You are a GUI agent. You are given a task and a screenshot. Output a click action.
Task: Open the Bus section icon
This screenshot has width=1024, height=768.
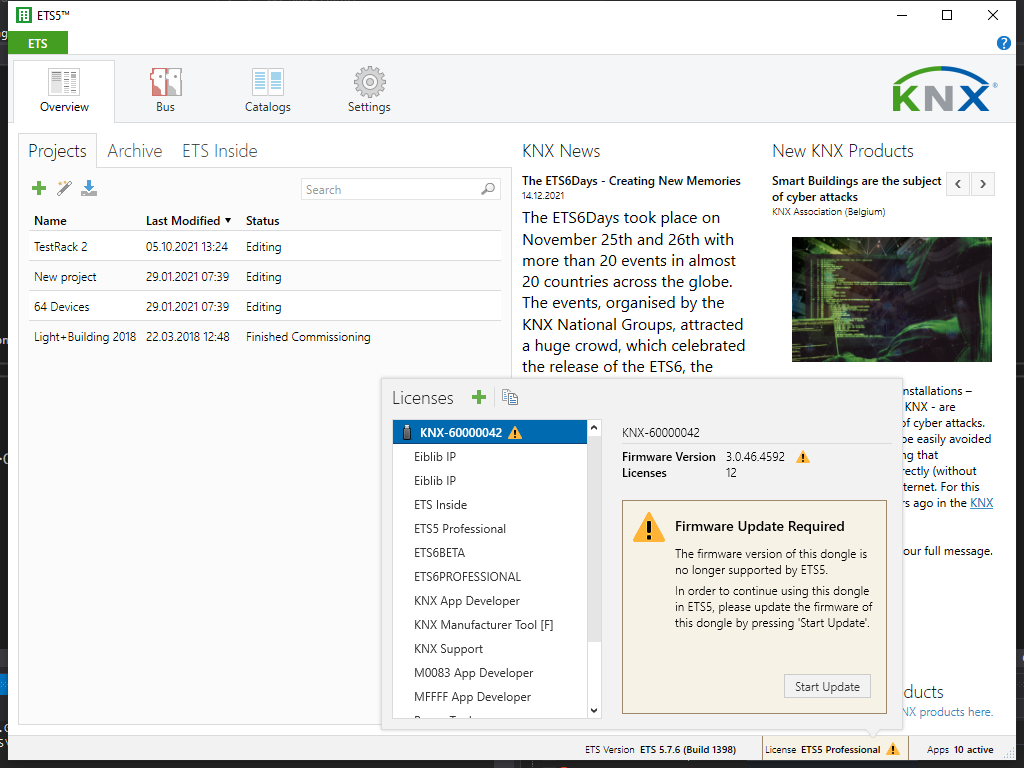coord(165,82)
